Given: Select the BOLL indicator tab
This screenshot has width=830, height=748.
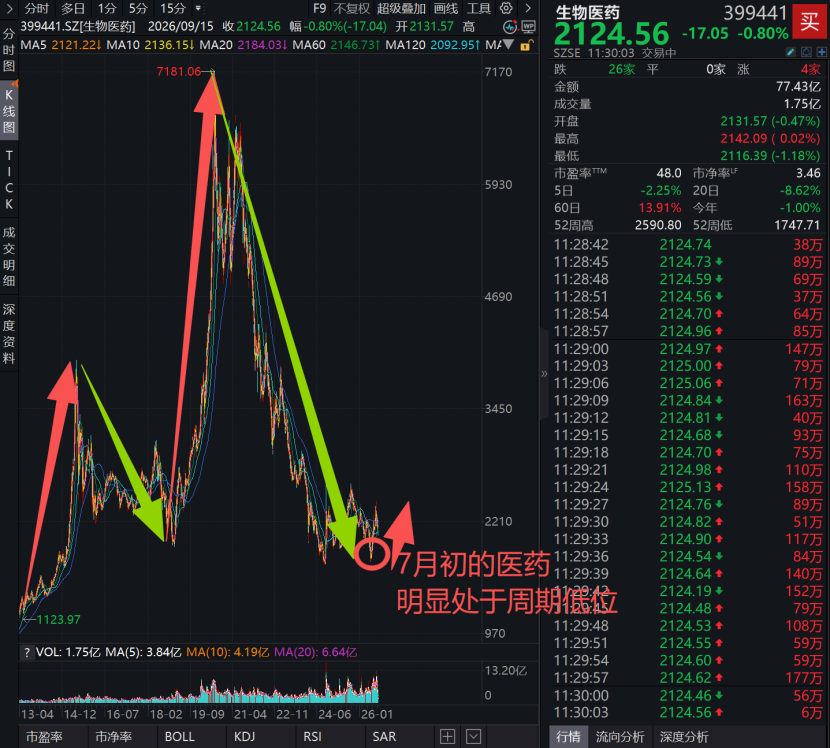Looking at the screenshot, I should click(x=179, y=736).
